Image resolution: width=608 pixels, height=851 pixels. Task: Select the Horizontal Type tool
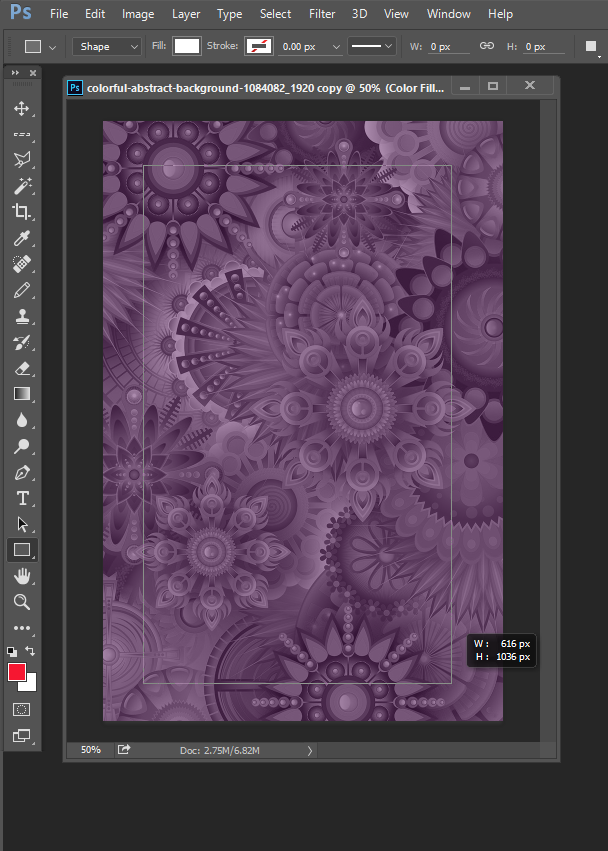click(22, 498)
